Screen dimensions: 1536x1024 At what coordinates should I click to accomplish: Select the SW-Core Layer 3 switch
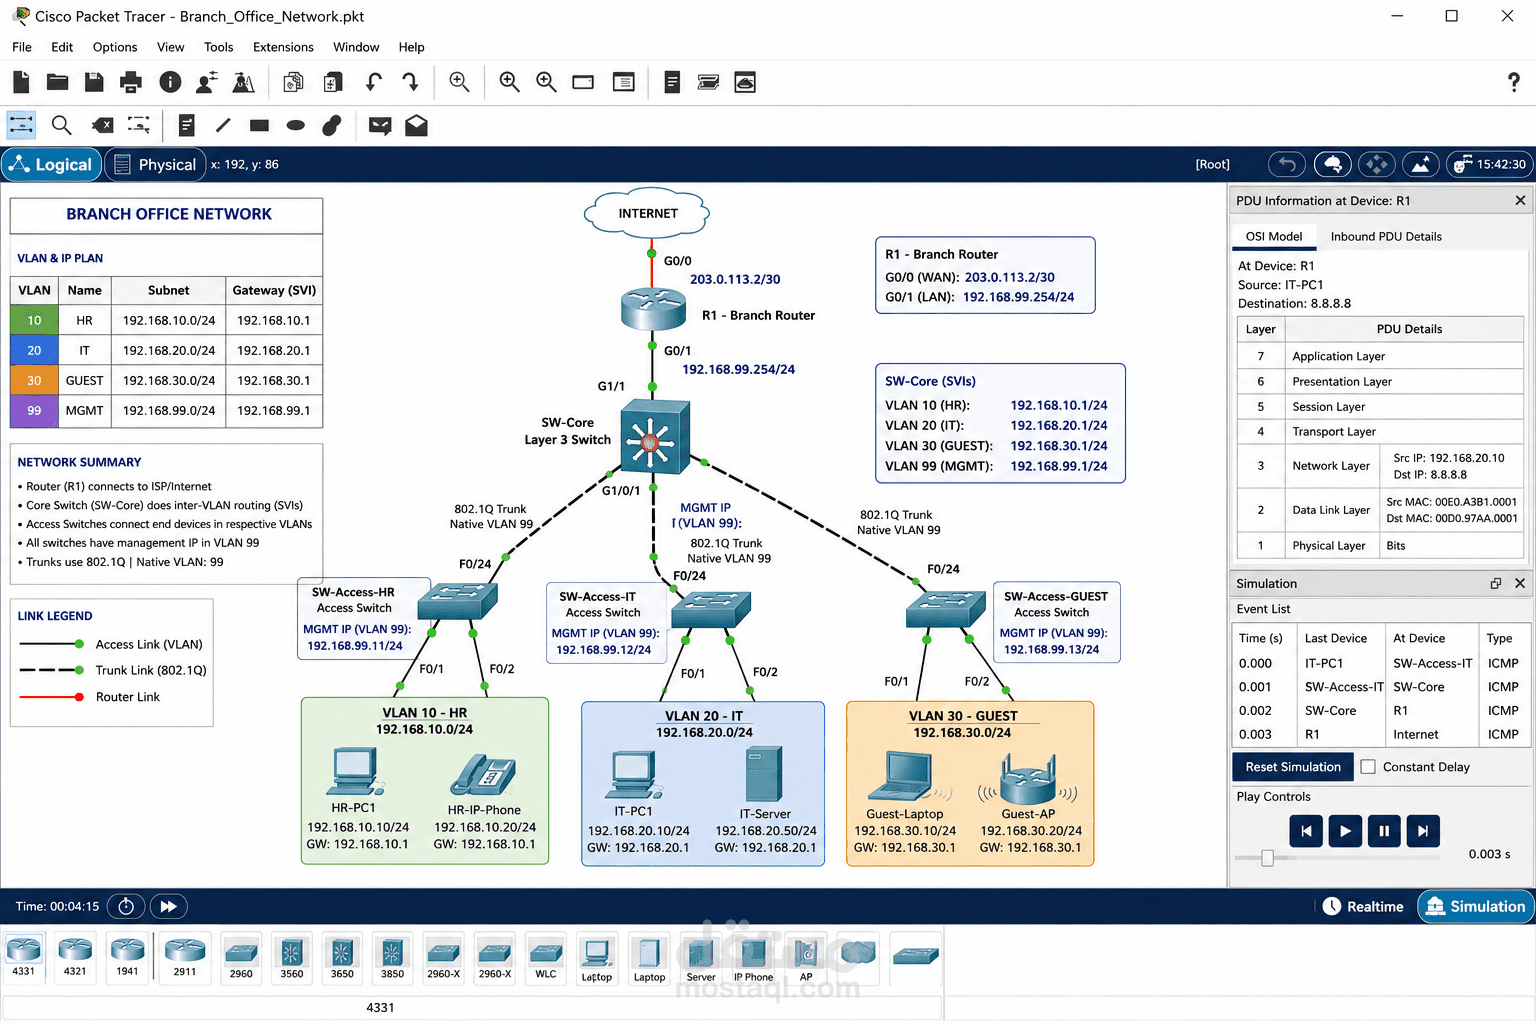point(655,436)
